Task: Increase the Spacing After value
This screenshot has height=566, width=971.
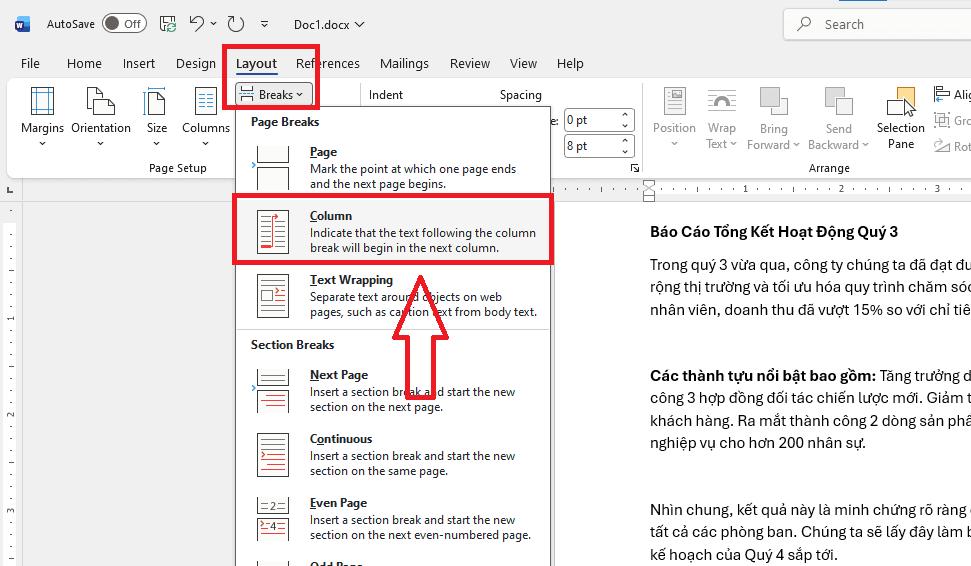Action: tap(625, 141)
